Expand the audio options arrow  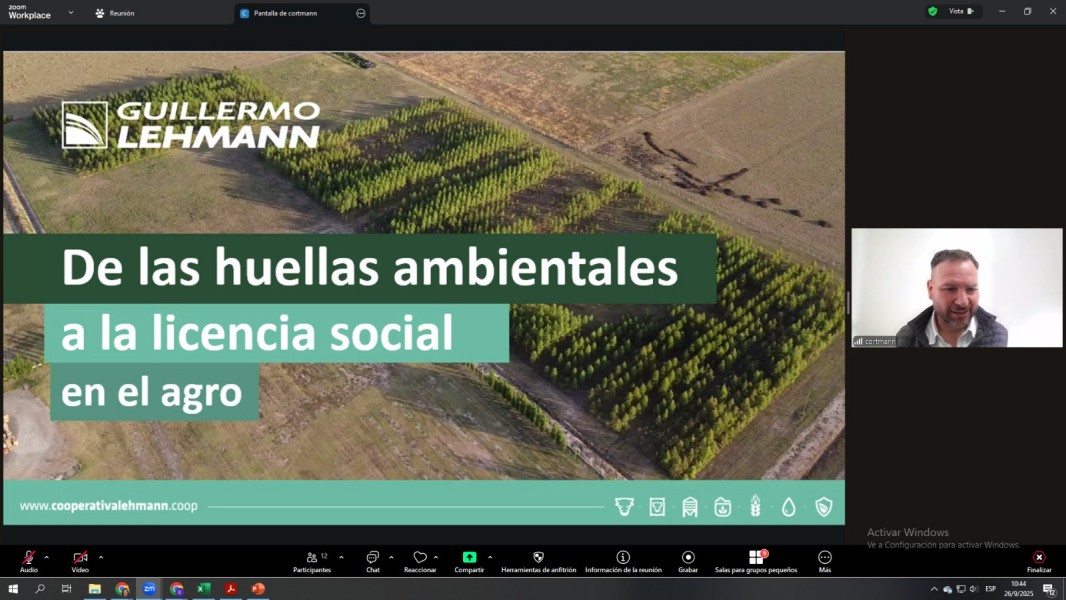click(46, 557)
